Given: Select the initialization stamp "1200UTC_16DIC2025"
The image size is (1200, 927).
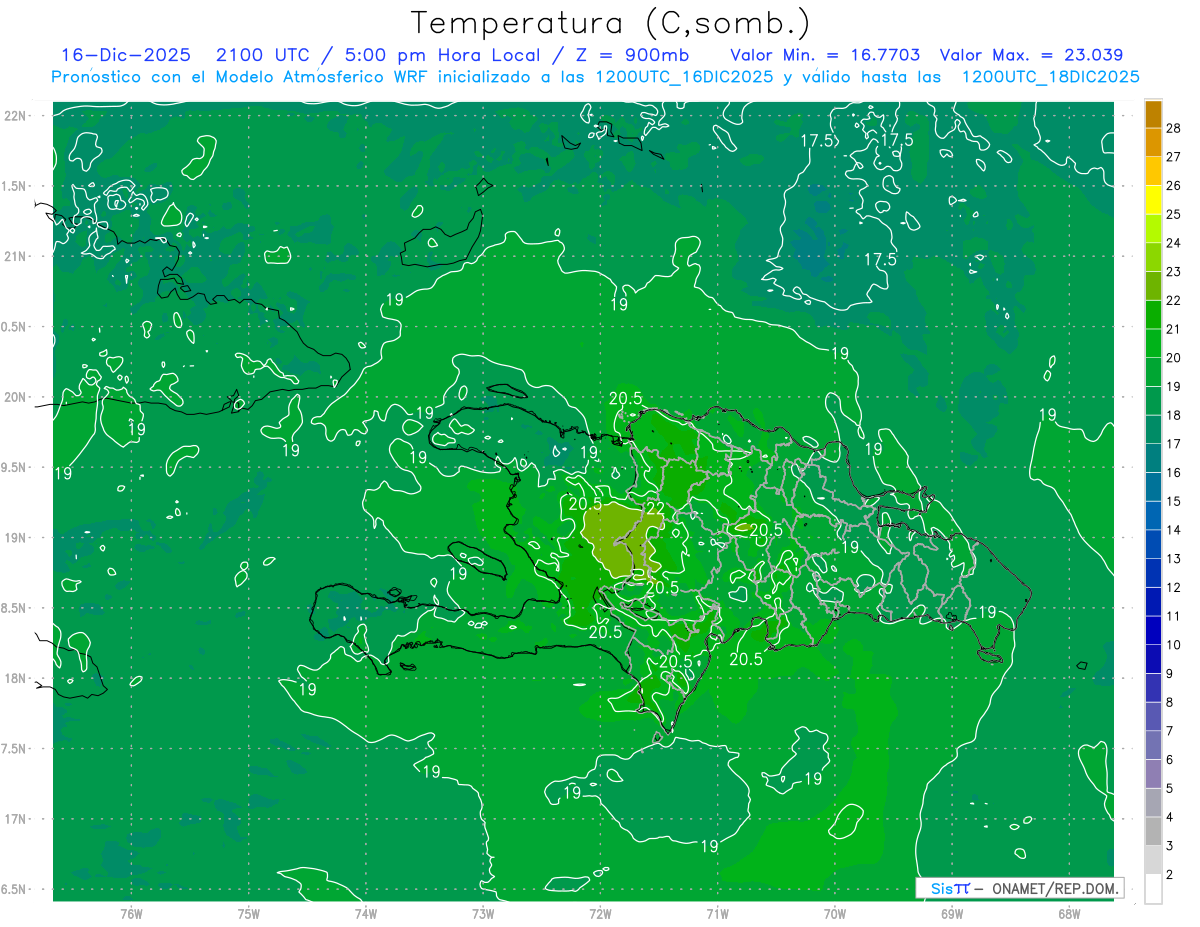Looking at the screenshot, I should click(683, 77).
